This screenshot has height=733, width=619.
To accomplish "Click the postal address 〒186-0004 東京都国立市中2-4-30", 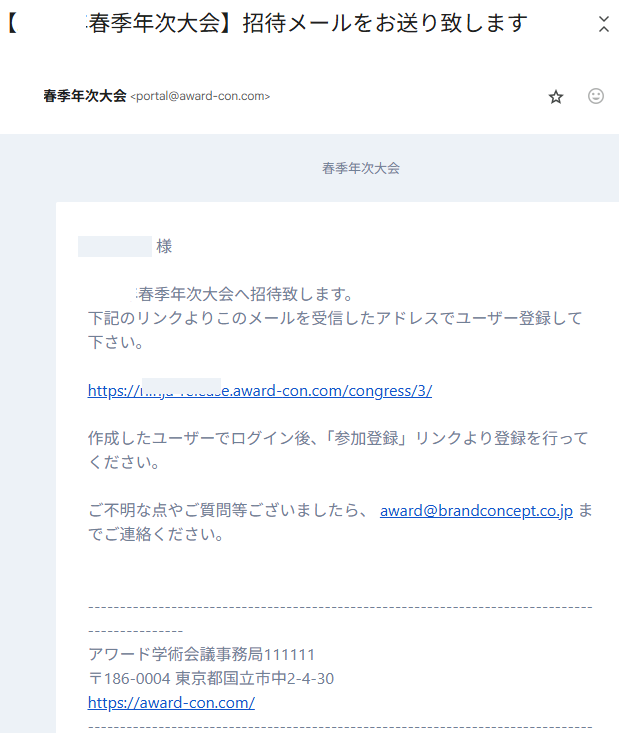I will point(211,679).
